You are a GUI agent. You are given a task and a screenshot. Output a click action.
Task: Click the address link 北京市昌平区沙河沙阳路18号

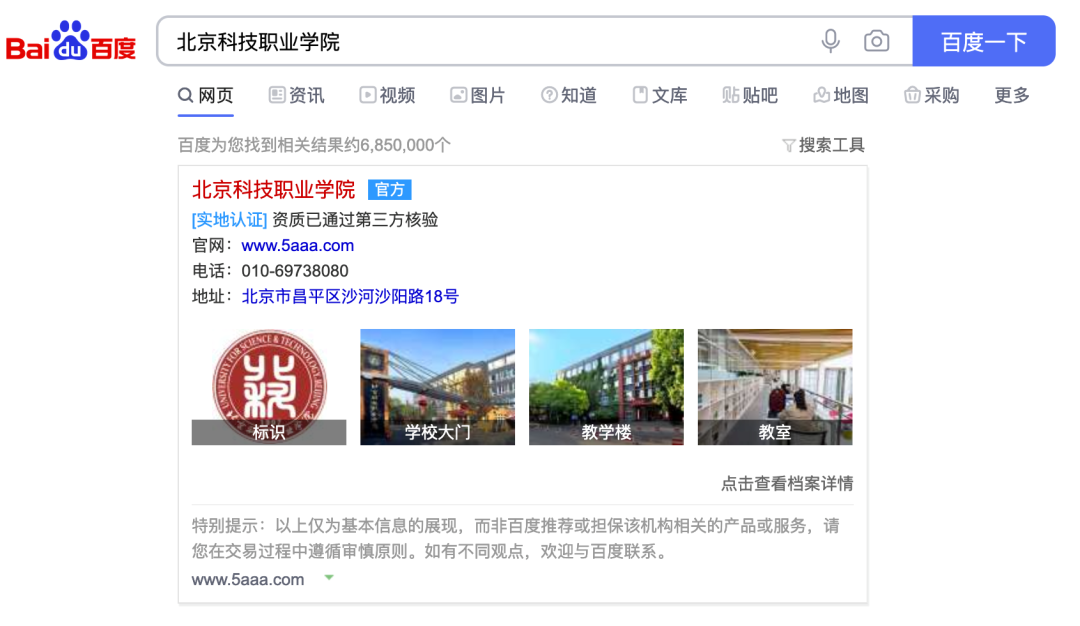pos(350,296)
